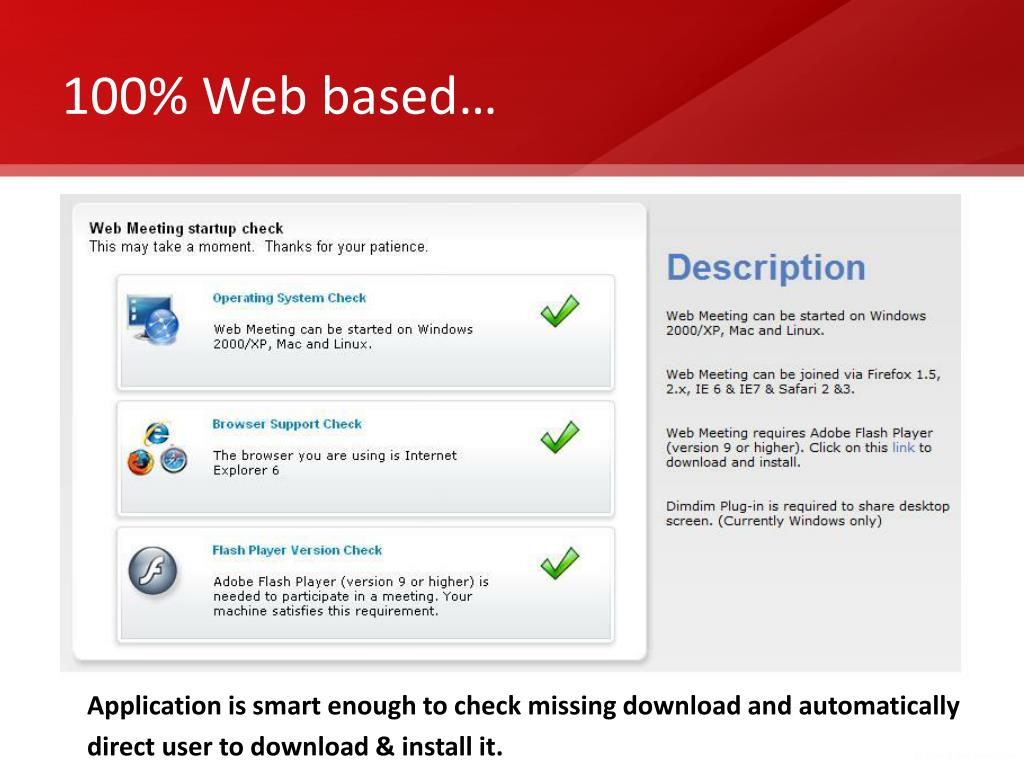Viewport: 1024px width, 768px height.
Task: Click the Safari compass browser icon
Action: click(174, 460)
